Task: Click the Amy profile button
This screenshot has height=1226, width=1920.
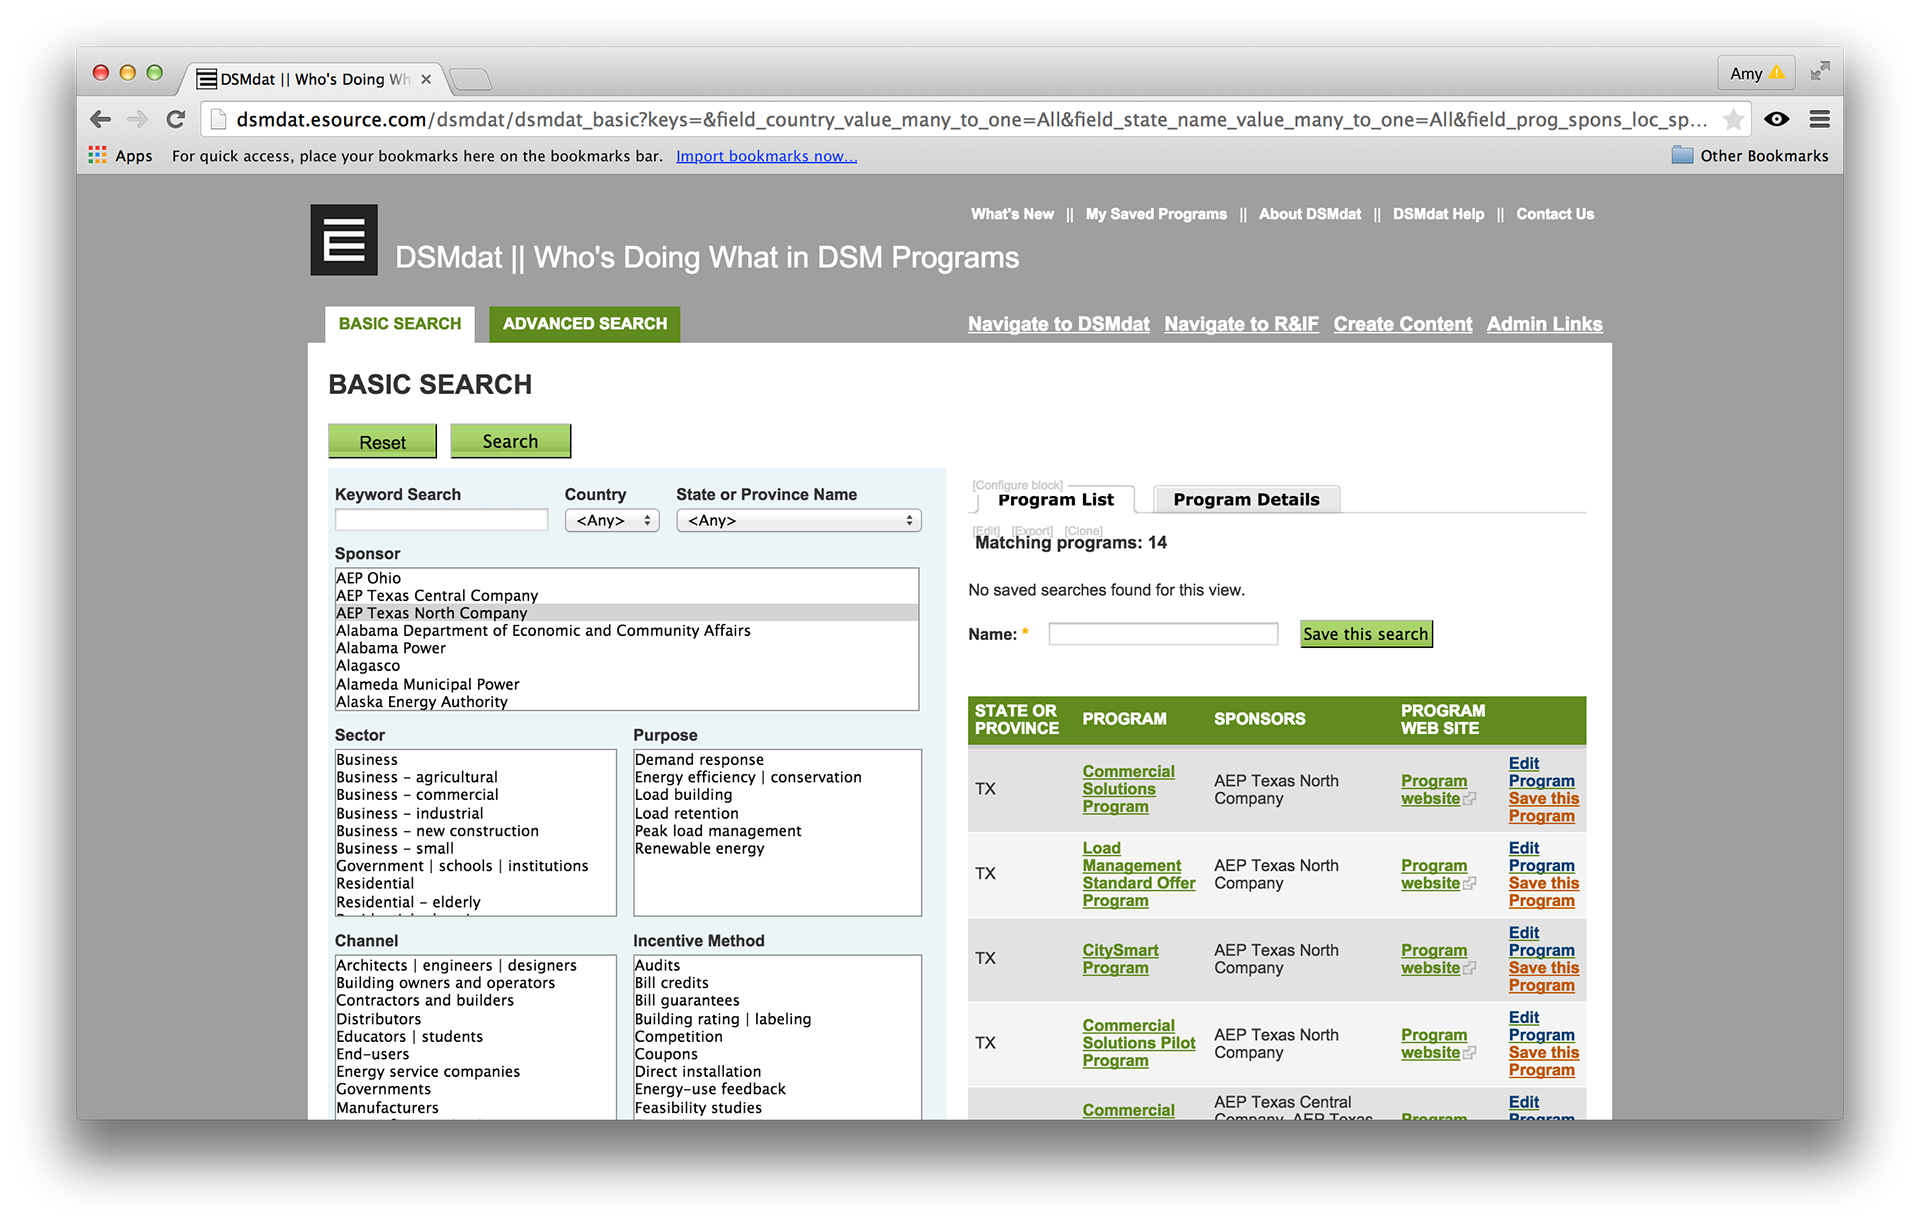Action: pyautogui.click(x=1756, y=73)
